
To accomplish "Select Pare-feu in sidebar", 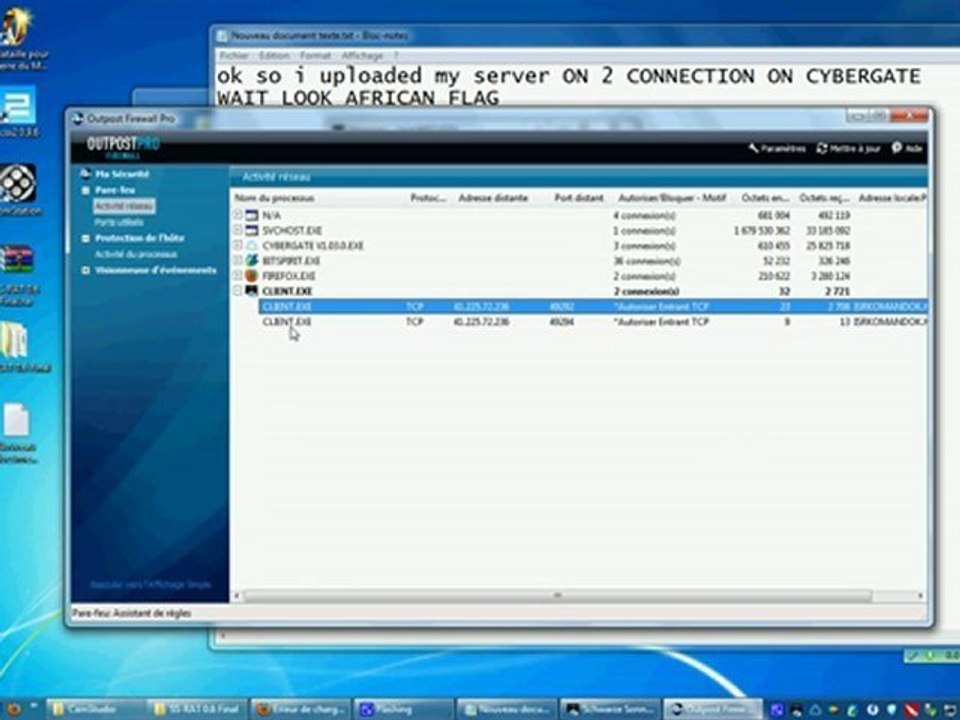I will [x=115, y=190].
